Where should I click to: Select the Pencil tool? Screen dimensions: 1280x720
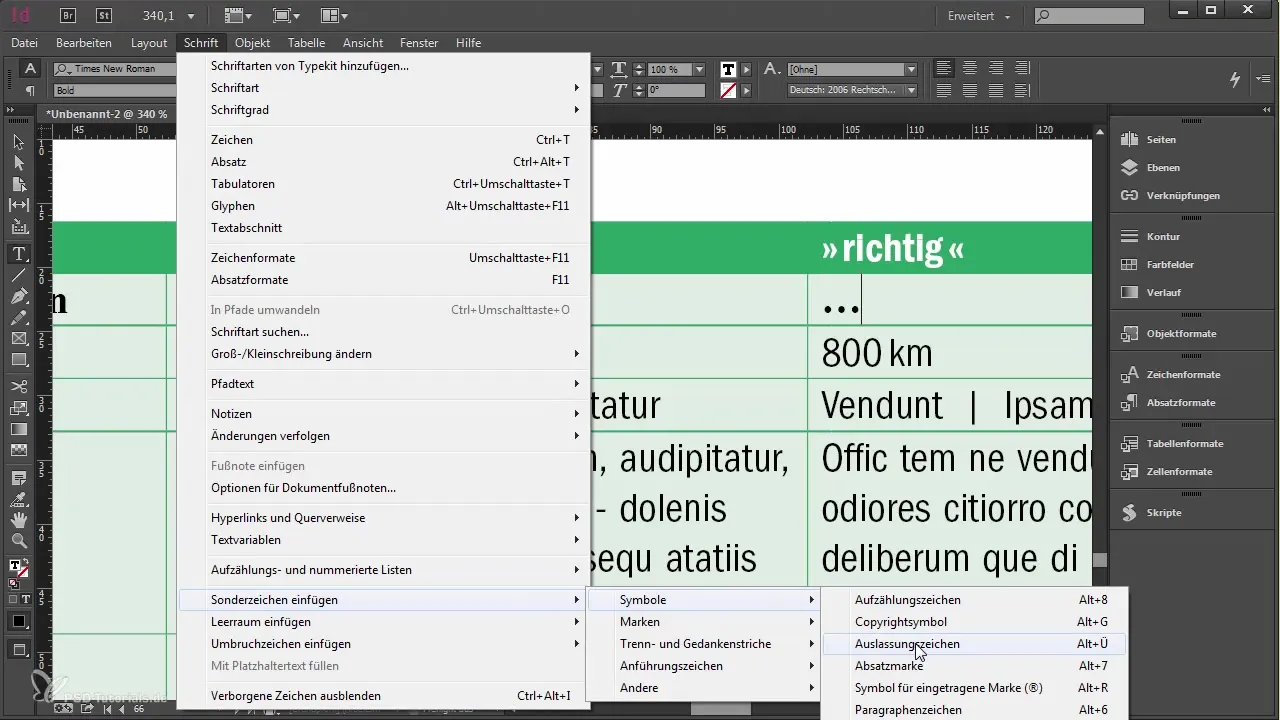click(x=19, y=318)
